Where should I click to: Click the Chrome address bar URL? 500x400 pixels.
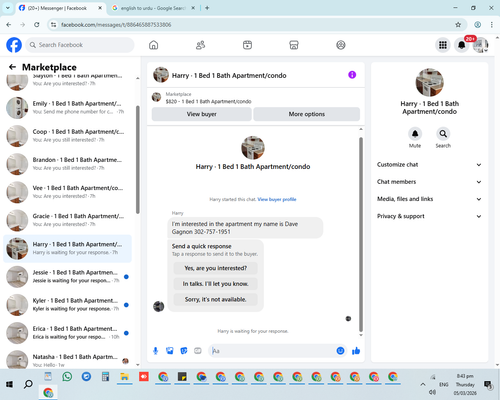116,25
